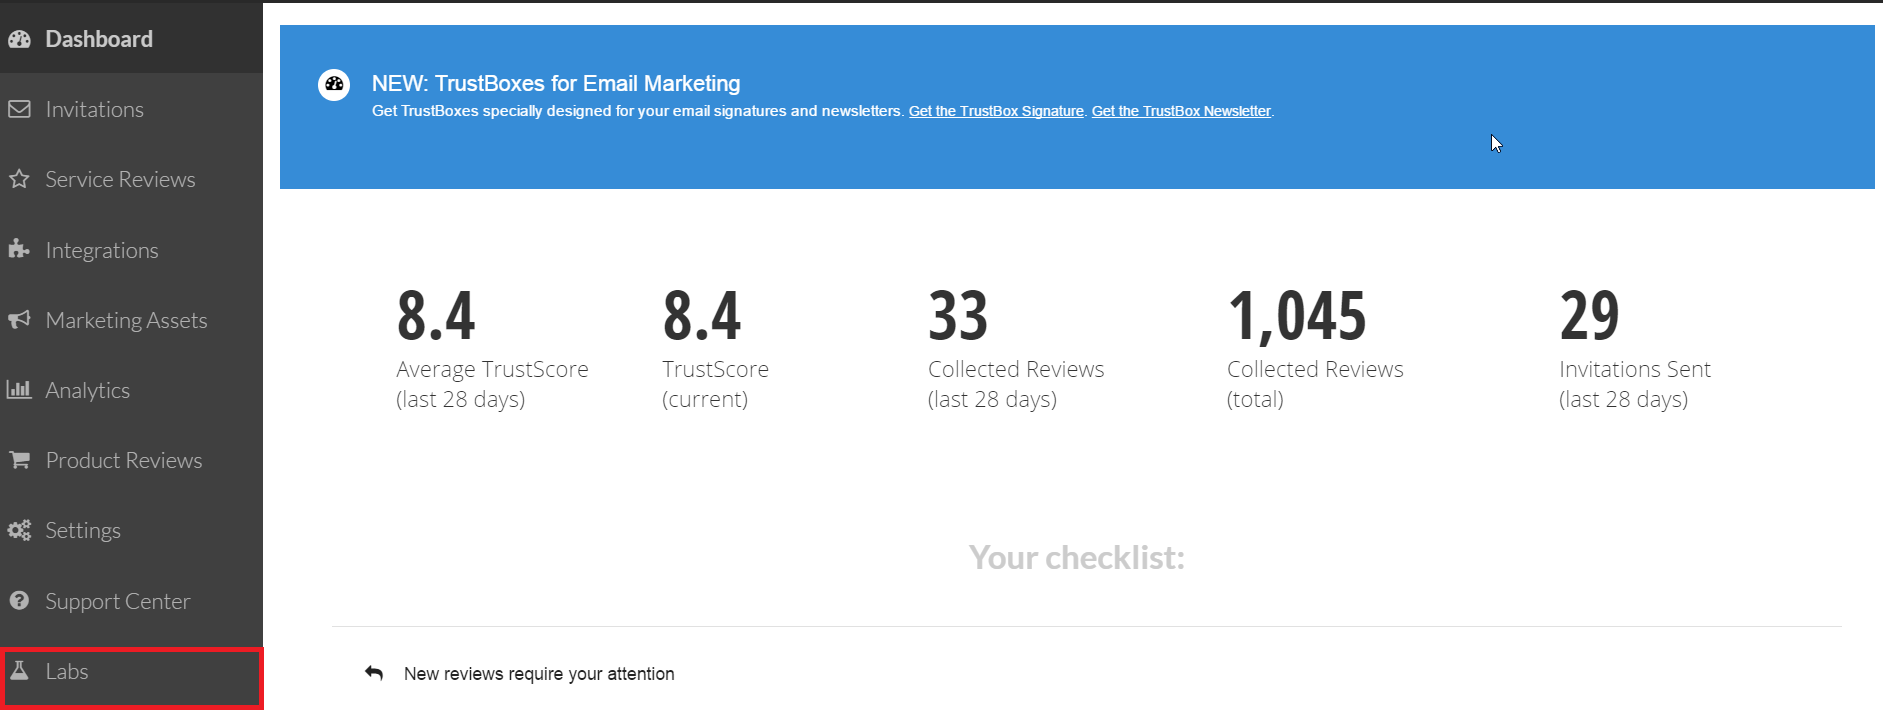Click the 'Your checklist:' heading
The width and height of the screenshot is (1883, 710).
(x=1076, y=557)
